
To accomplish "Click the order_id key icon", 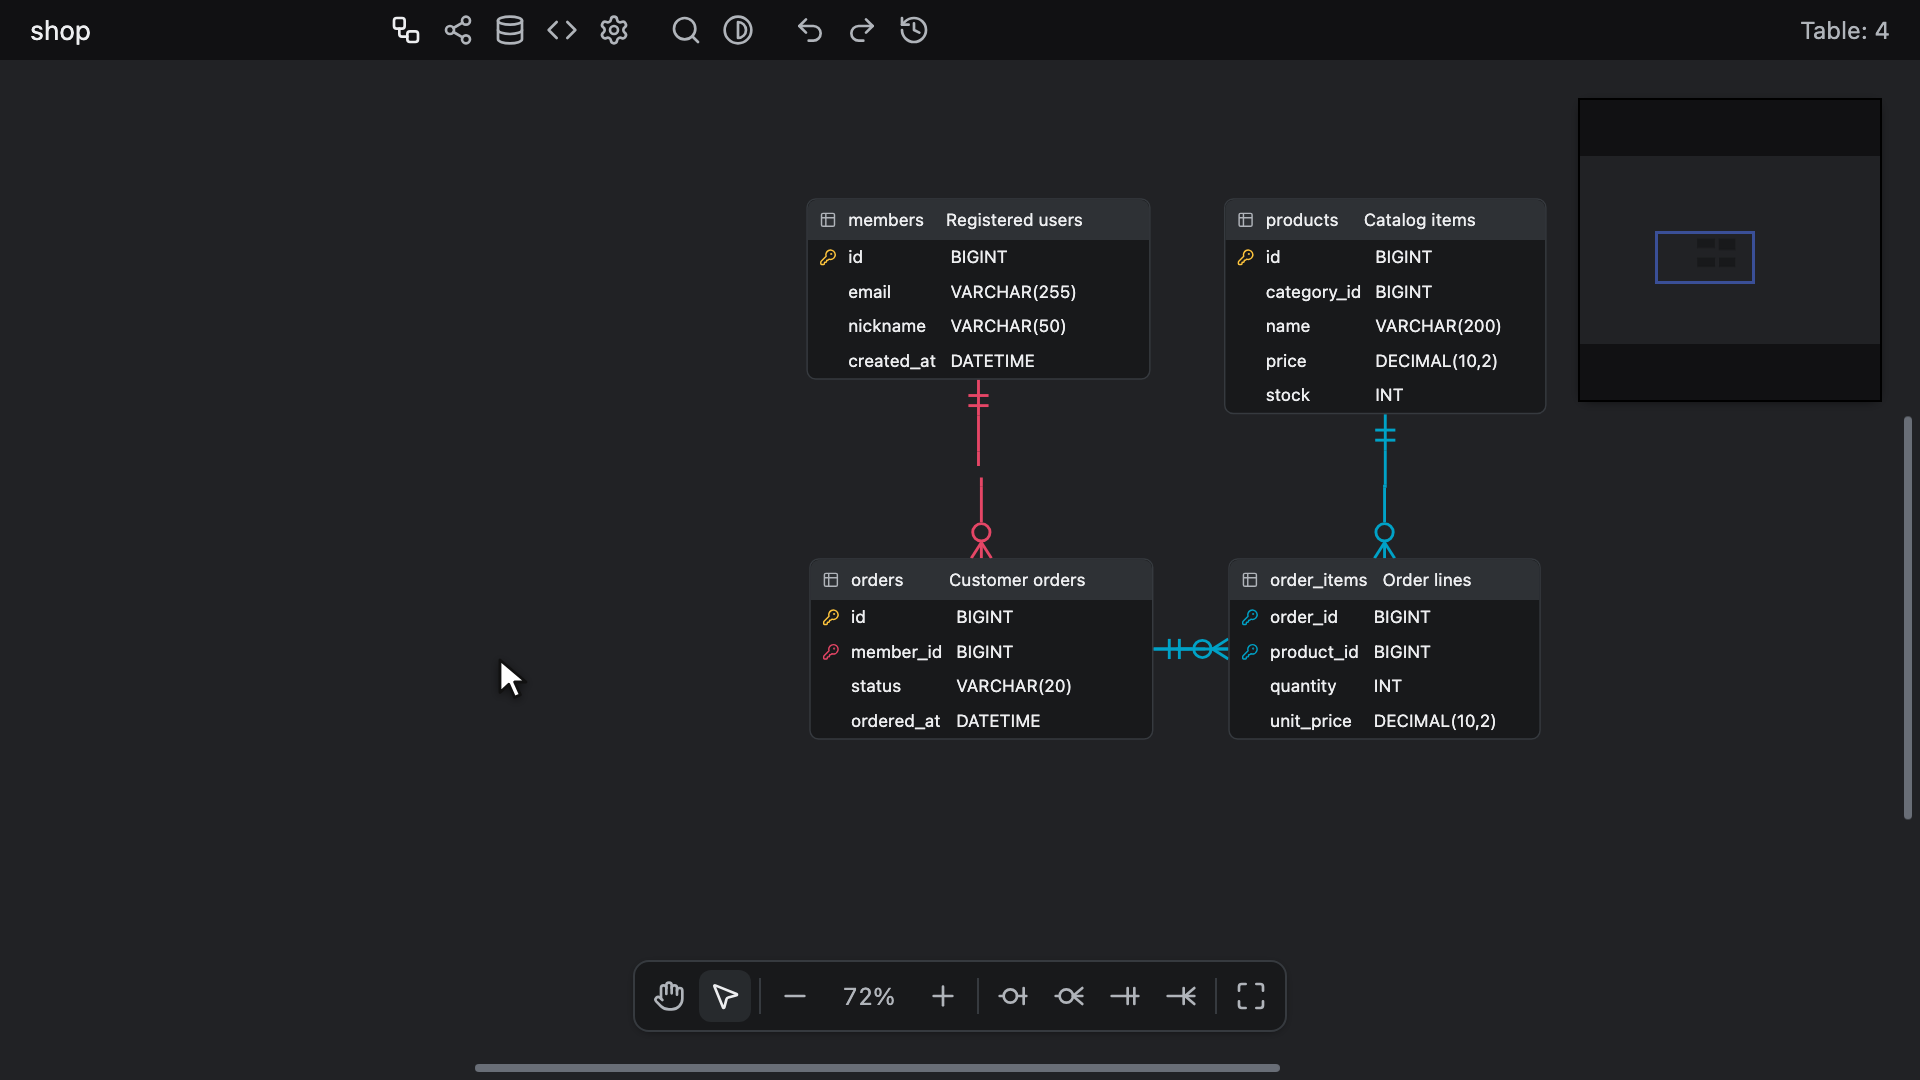I will tap(1250, 617).
